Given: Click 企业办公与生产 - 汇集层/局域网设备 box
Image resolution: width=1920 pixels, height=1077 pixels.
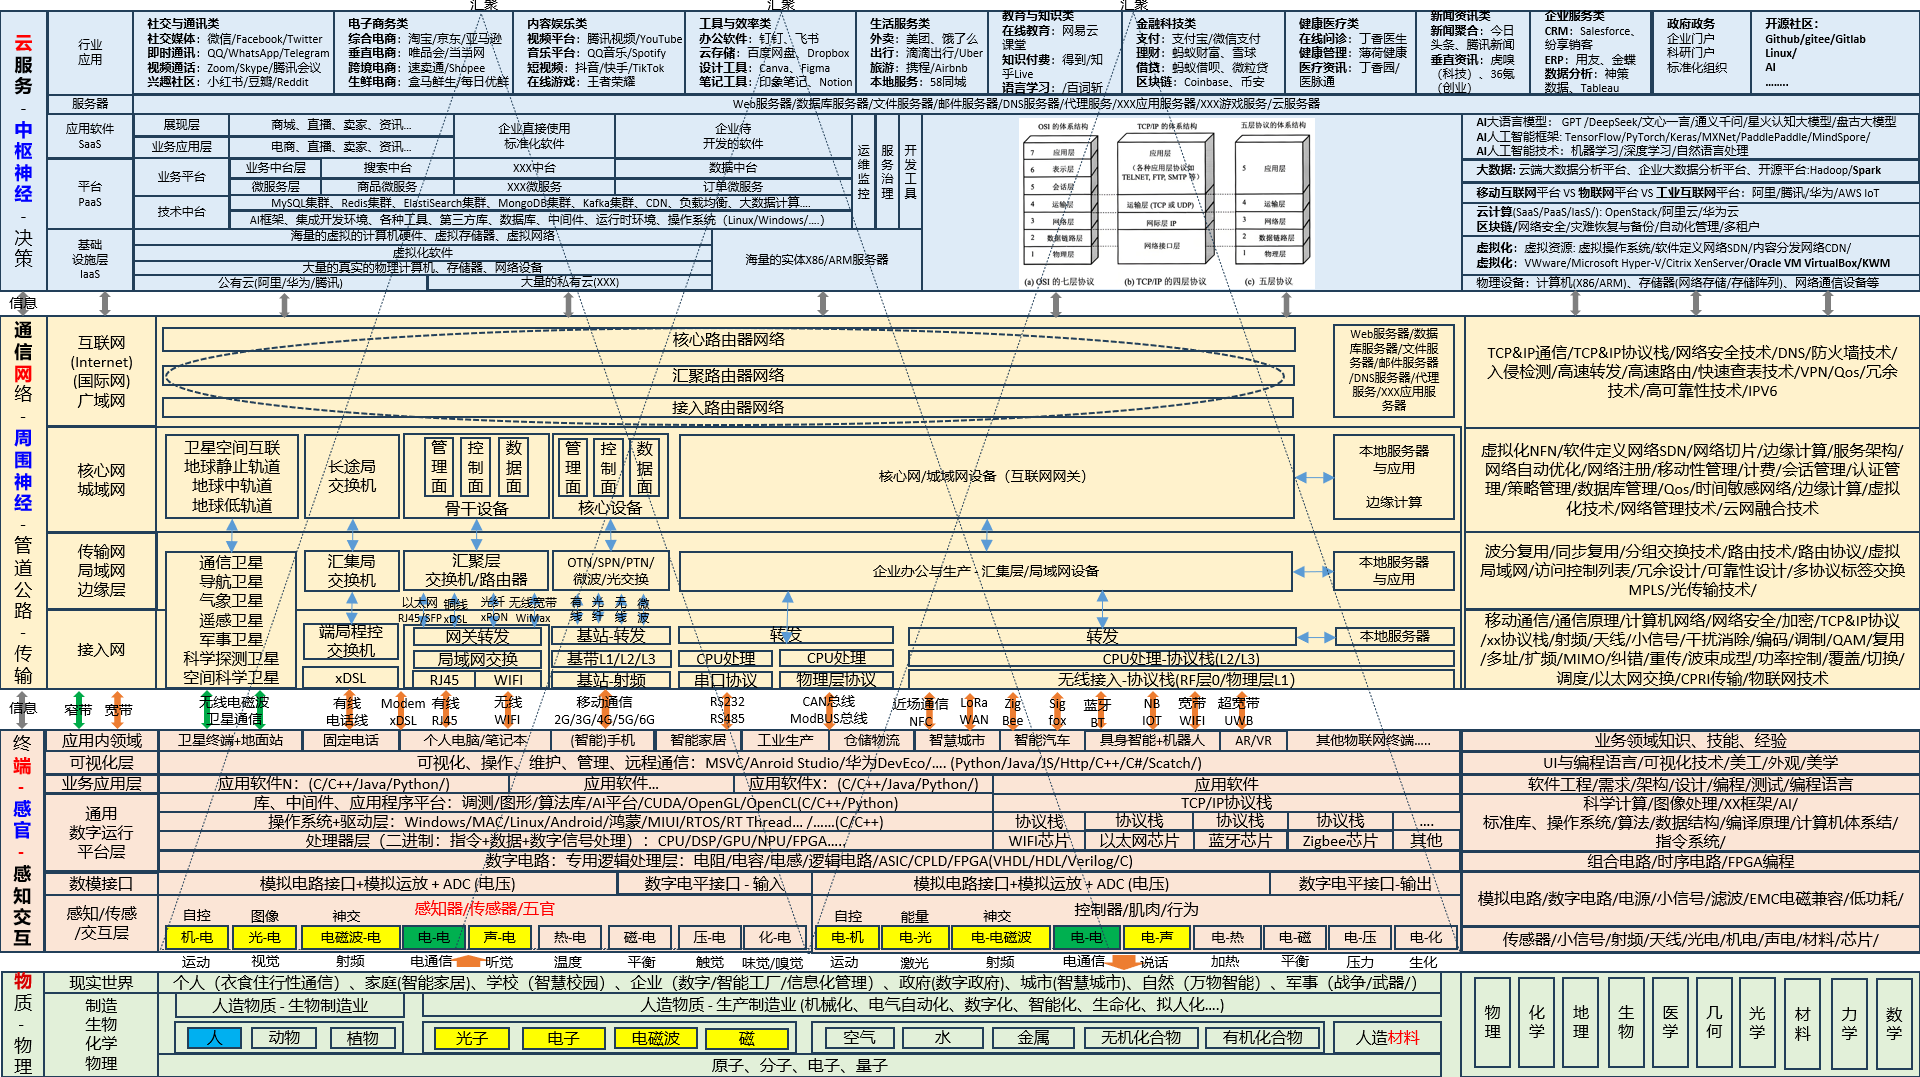Looking at the screenshot, I should [986, 571].
